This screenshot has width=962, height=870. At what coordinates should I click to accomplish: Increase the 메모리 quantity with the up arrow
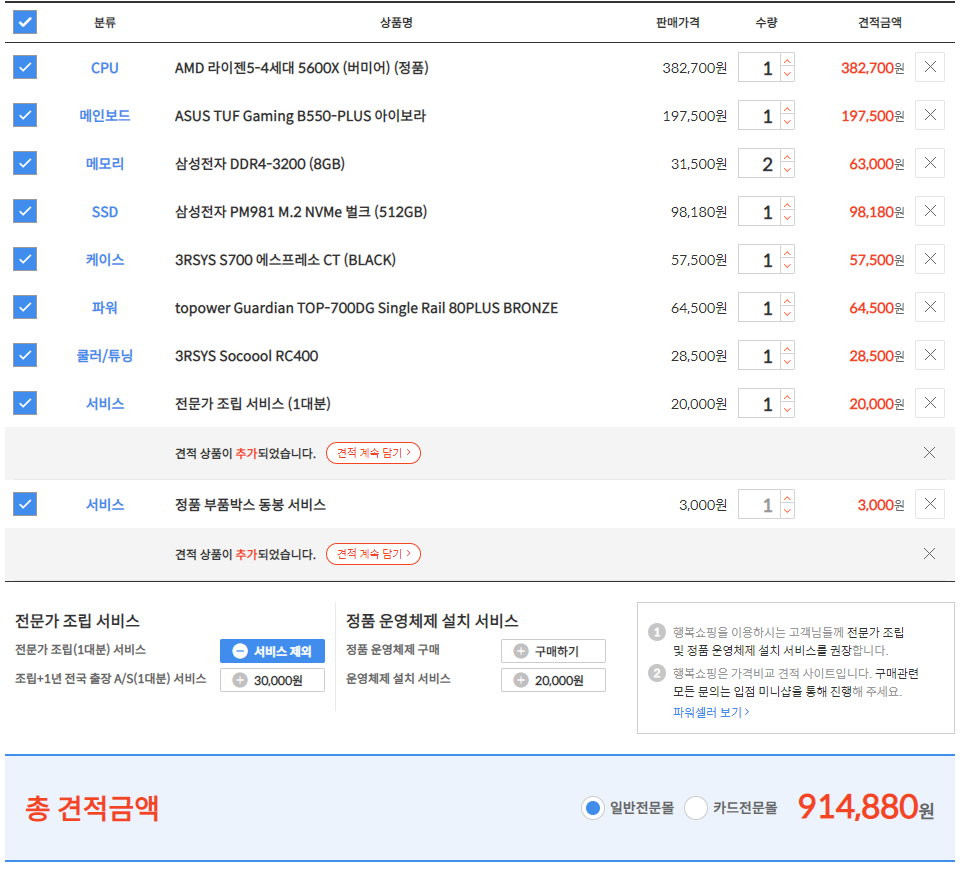click(787, 156)
